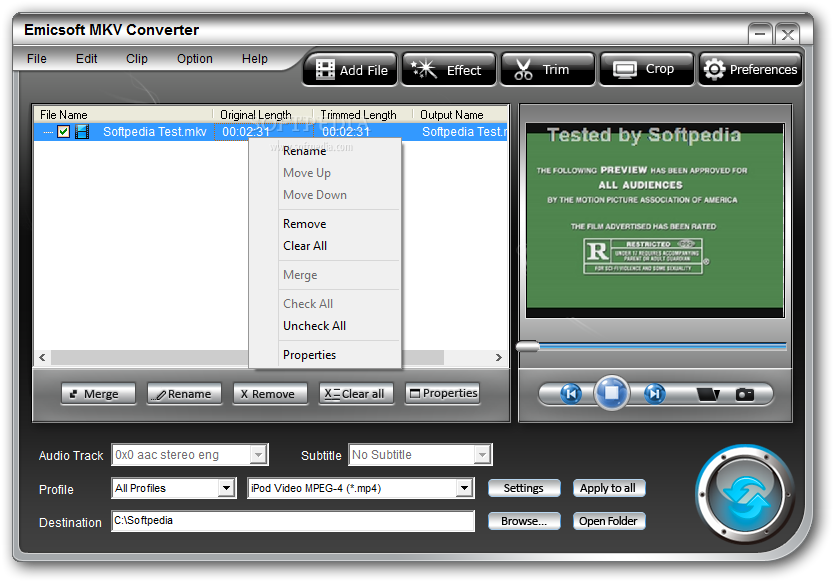Expand the Subtitle dropdown
The image size is (834, 582).
pyautogui.click(x=482, y=455)
